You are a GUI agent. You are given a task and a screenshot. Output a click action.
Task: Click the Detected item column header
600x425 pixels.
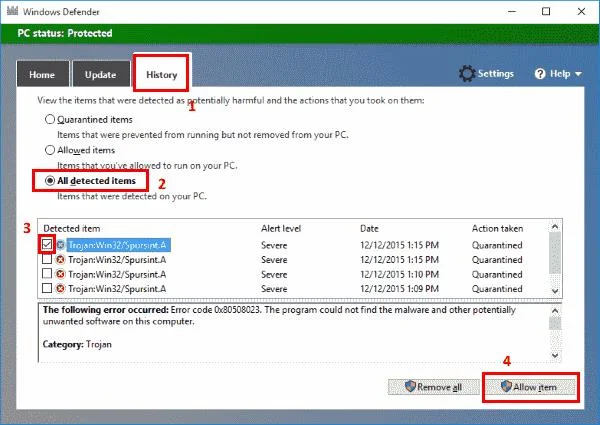(72, 228)
